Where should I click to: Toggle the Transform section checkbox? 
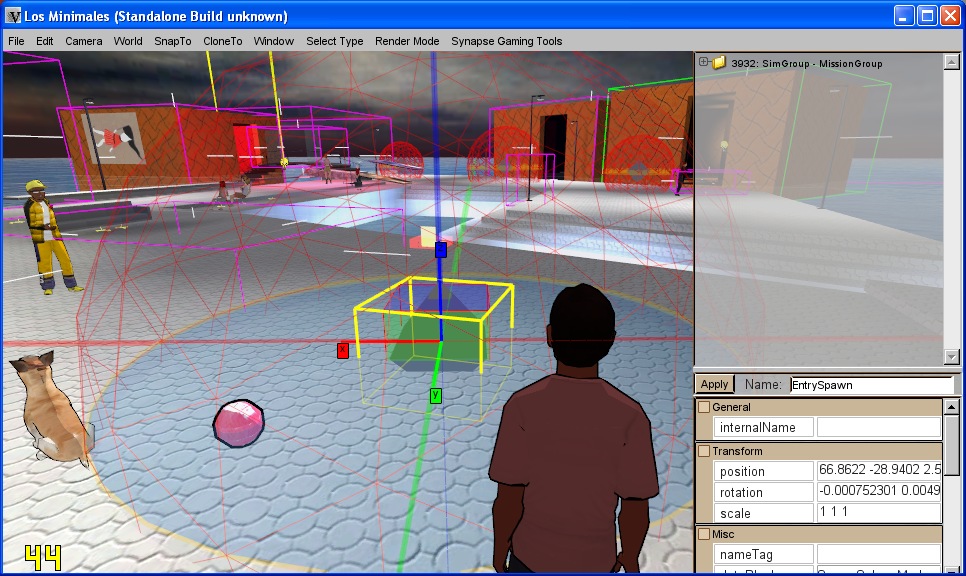[x=704, y=451]
